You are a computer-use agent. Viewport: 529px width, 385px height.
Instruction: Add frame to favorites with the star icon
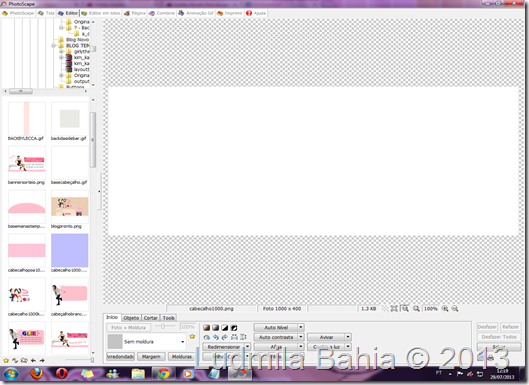pyautogui.click(x=192, y=336)
